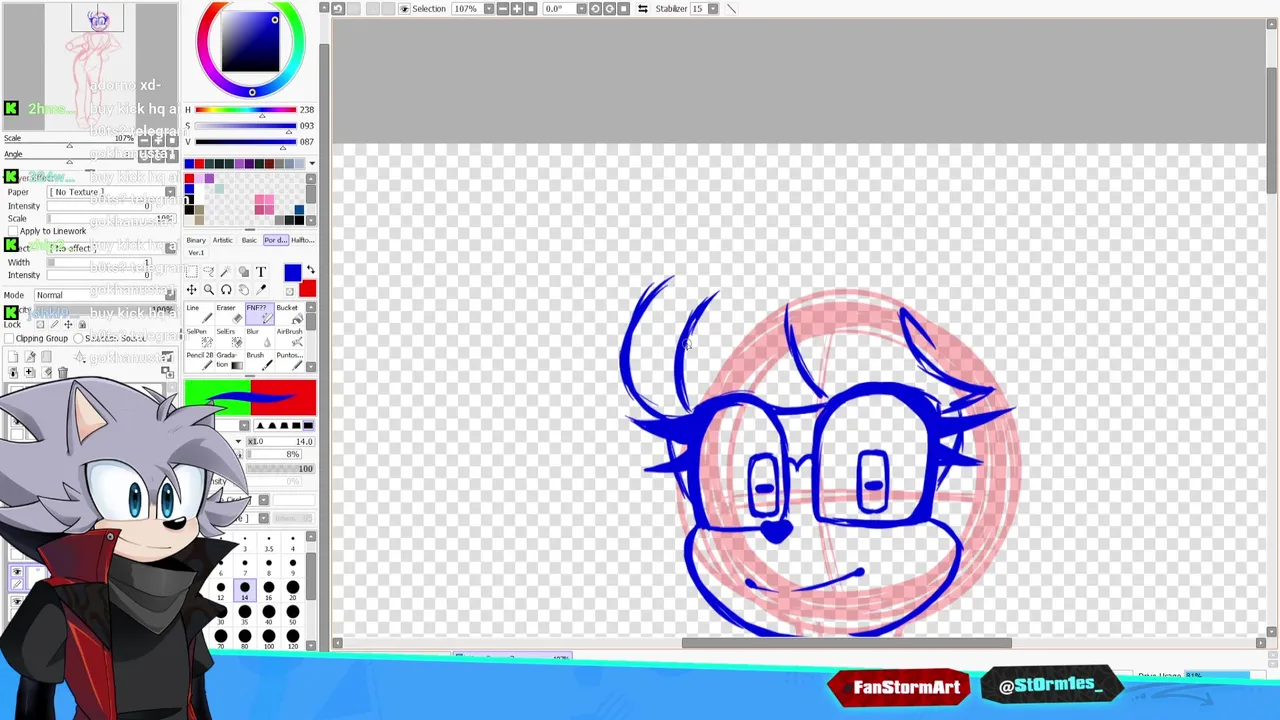Viewport: 1280px width, 720px height.
Task: Swap foreground and background colors
Action: click(310, 270)
